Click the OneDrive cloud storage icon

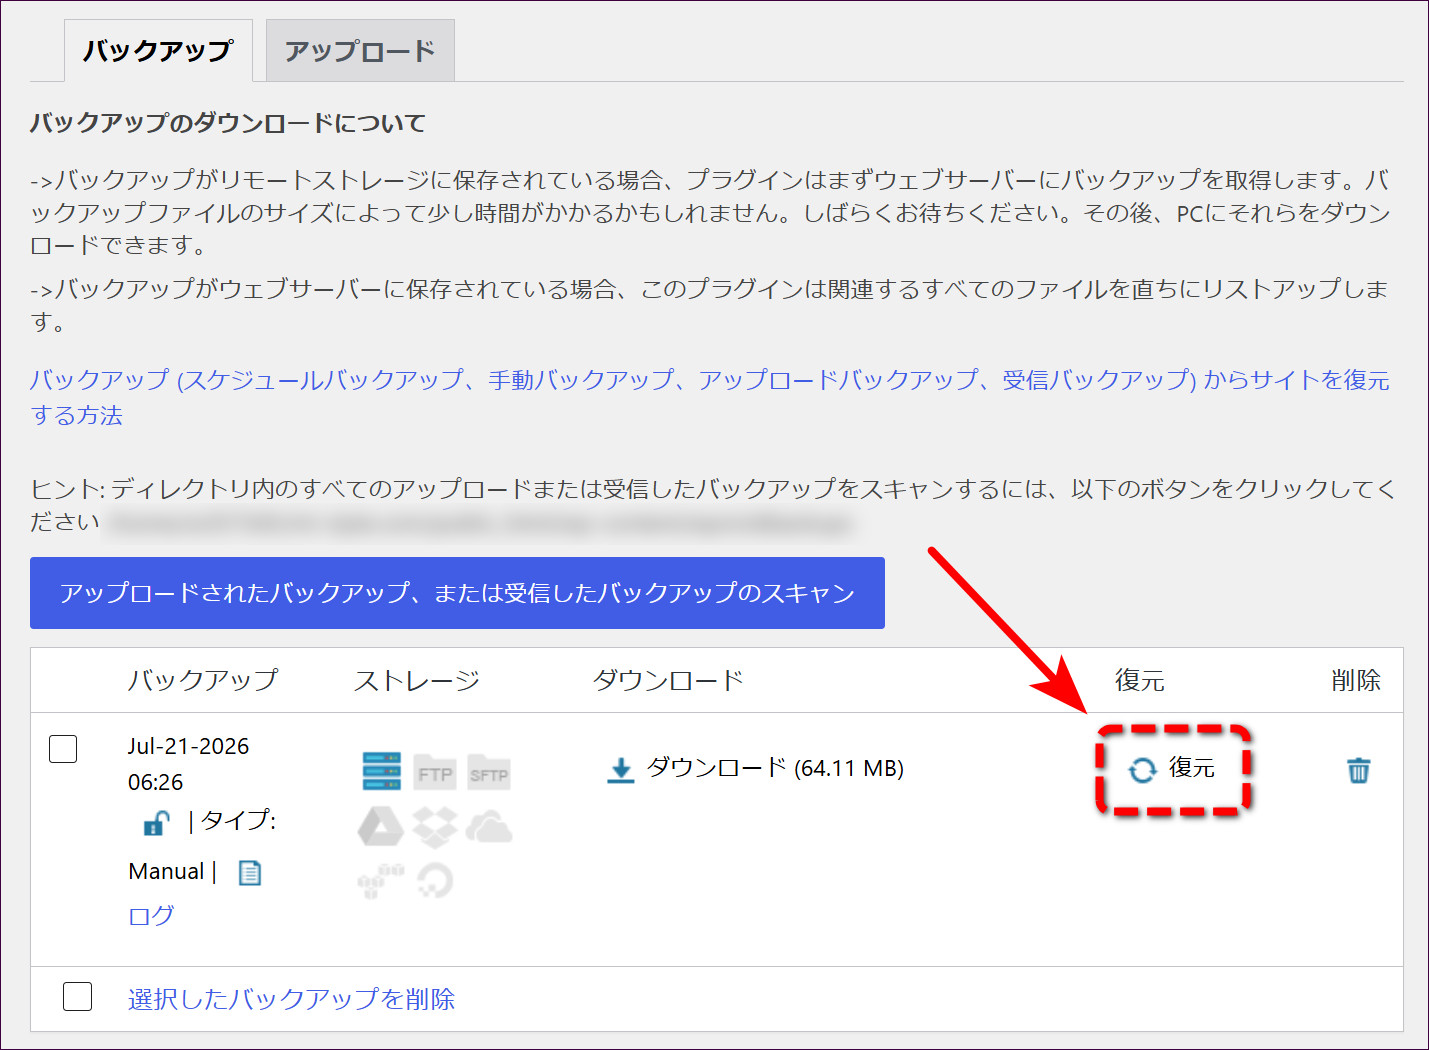point(489,827)
